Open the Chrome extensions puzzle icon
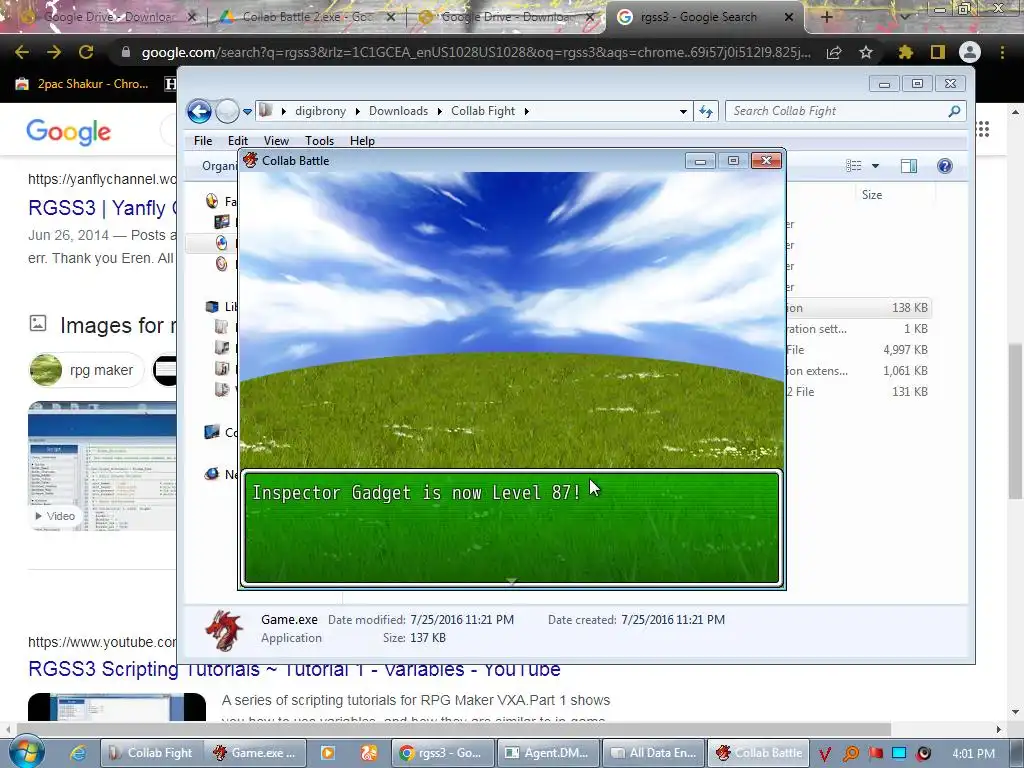The height and width of the screenshot is (768, 1024). (x=905, y=52)
